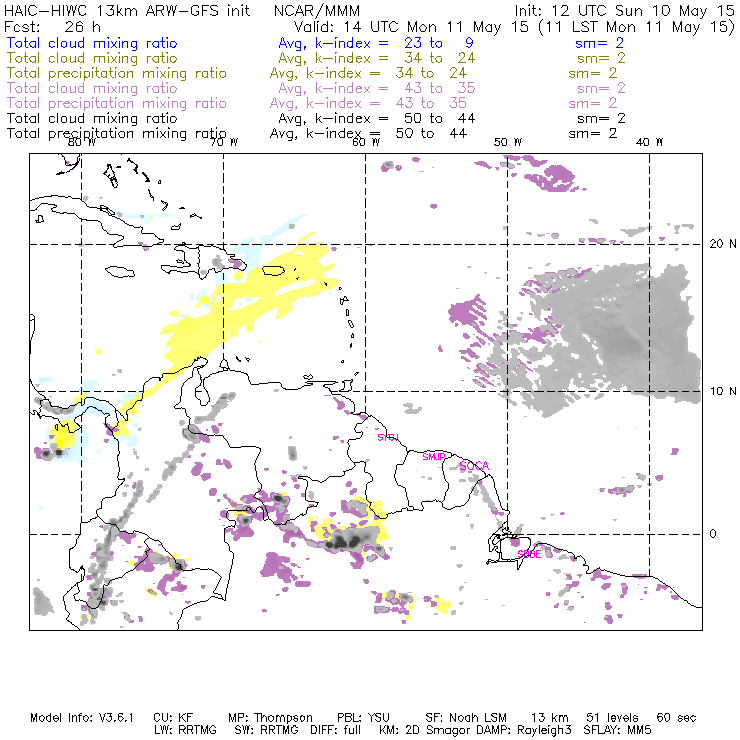
Task: Click the blue "Avg, k-index = 23 to 9" text
Action: tap(376, 43)
